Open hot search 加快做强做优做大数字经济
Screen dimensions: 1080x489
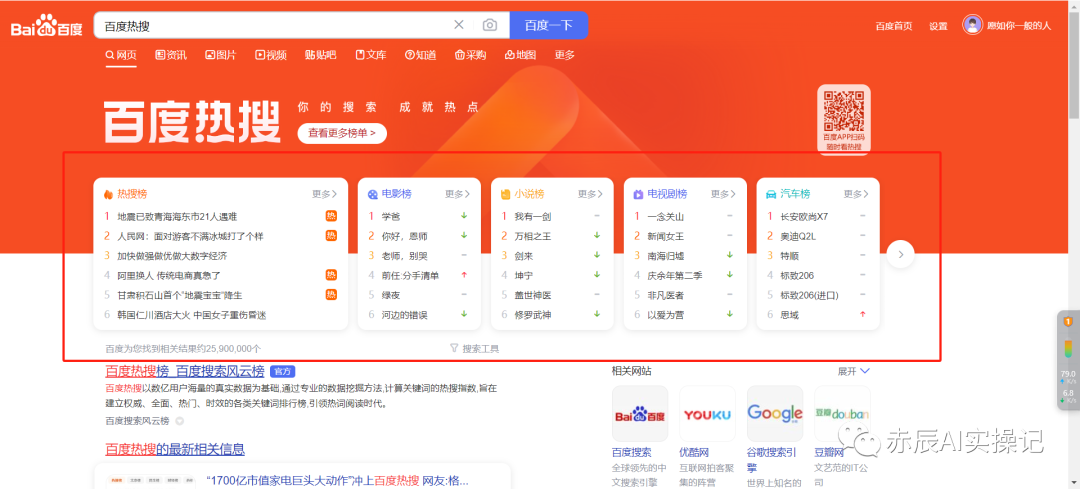coord(172,256)
